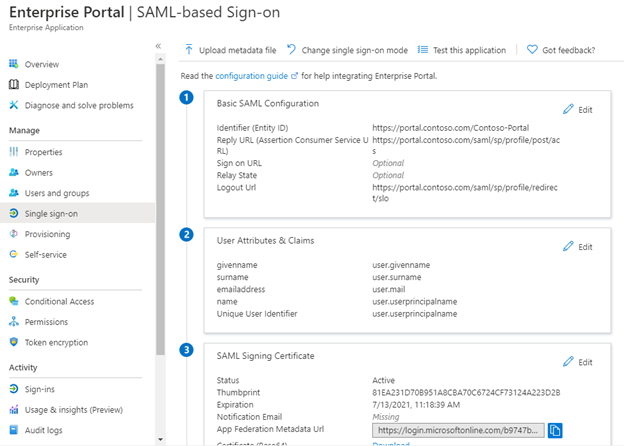Image resolution: width=624 pixels, height=446 pixels.
Task: Click the sidebar scrollbar down arrow
Action: (x=160, y=440)
